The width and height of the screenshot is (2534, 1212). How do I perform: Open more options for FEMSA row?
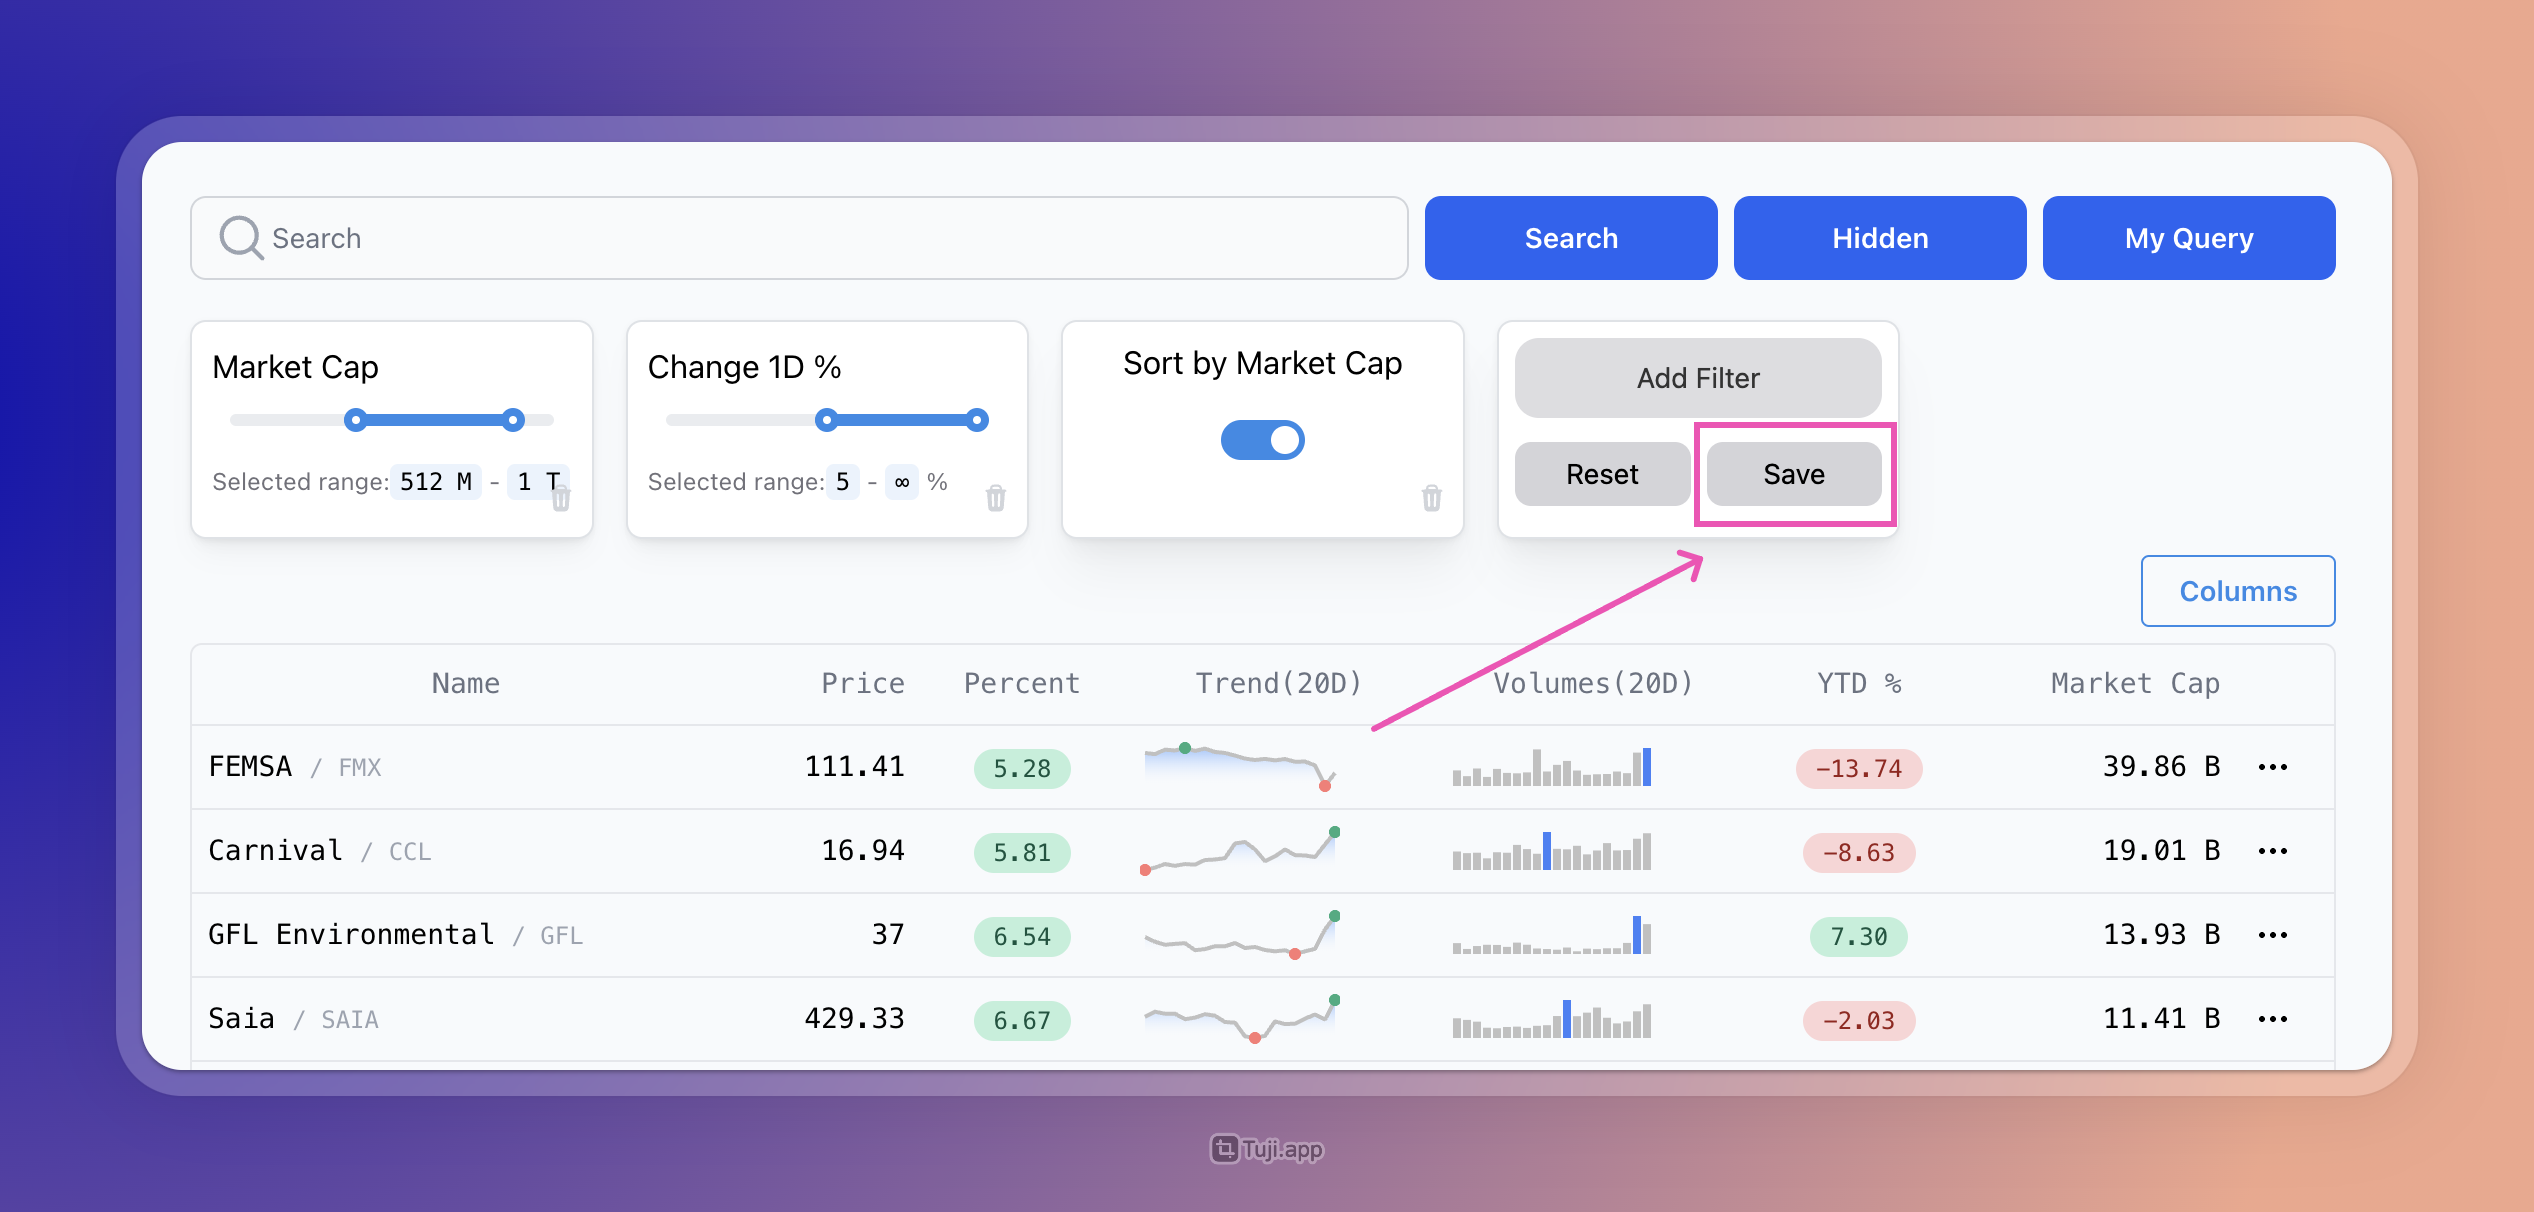click(2272, 767)
